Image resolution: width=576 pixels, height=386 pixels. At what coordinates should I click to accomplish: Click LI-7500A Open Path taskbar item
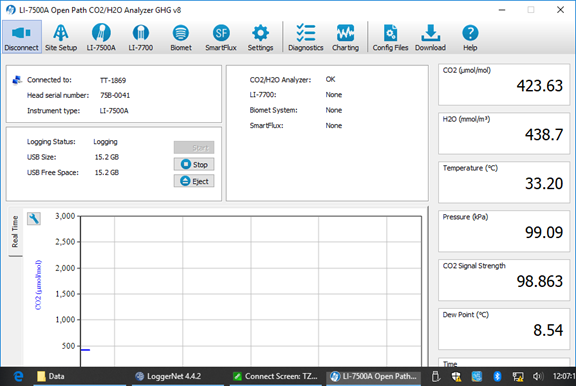point(374,376)
